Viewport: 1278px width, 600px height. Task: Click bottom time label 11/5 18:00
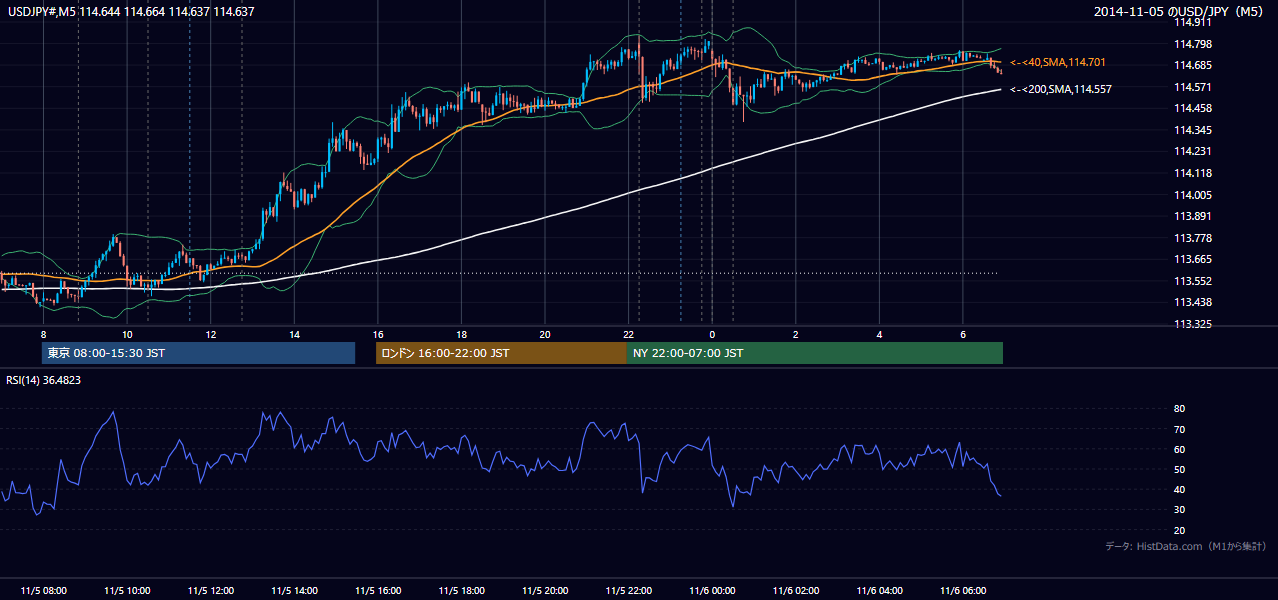pyautogui.click(x=461, y=591)
